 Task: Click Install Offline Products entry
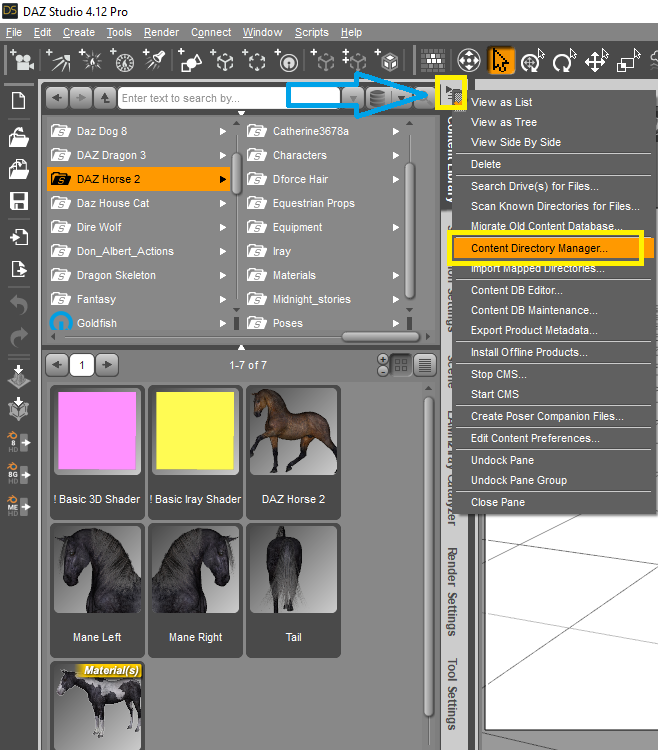(x=529, y=353)
